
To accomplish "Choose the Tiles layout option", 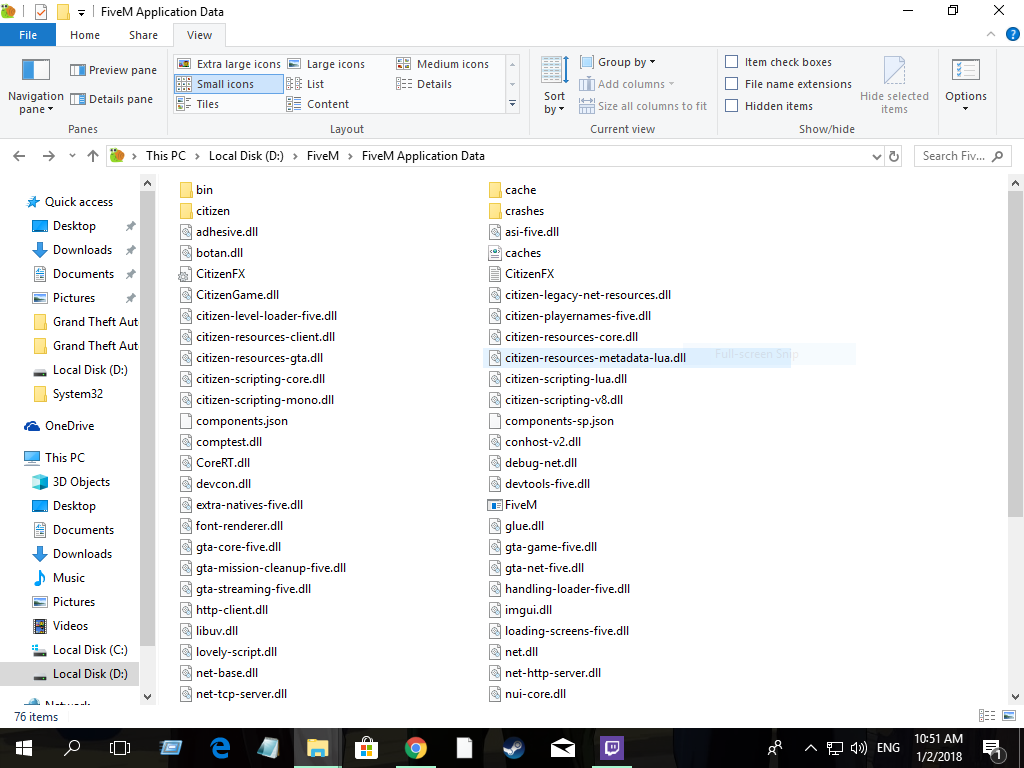I will tap(198, 104).
